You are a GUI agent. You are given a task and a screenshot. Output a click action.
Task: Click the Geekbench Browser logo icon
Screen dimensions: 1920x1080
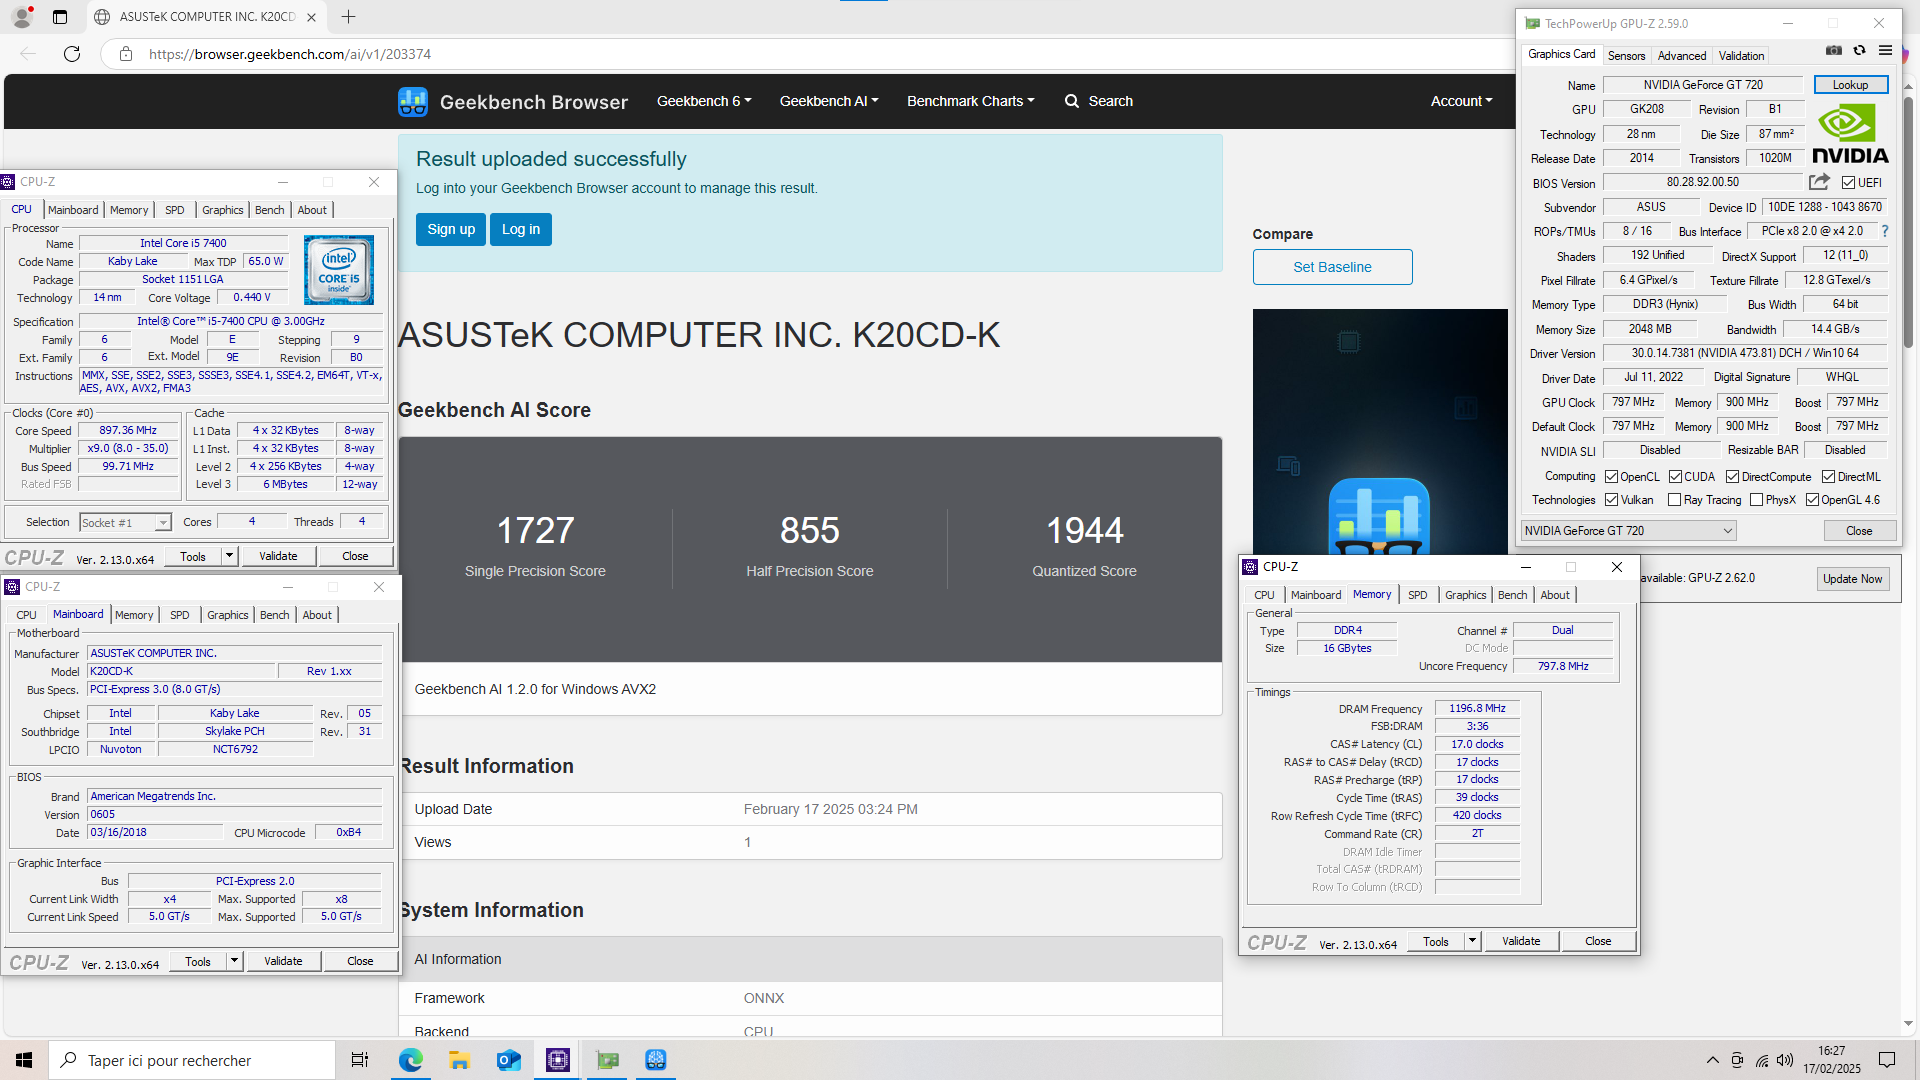(413, 101)
